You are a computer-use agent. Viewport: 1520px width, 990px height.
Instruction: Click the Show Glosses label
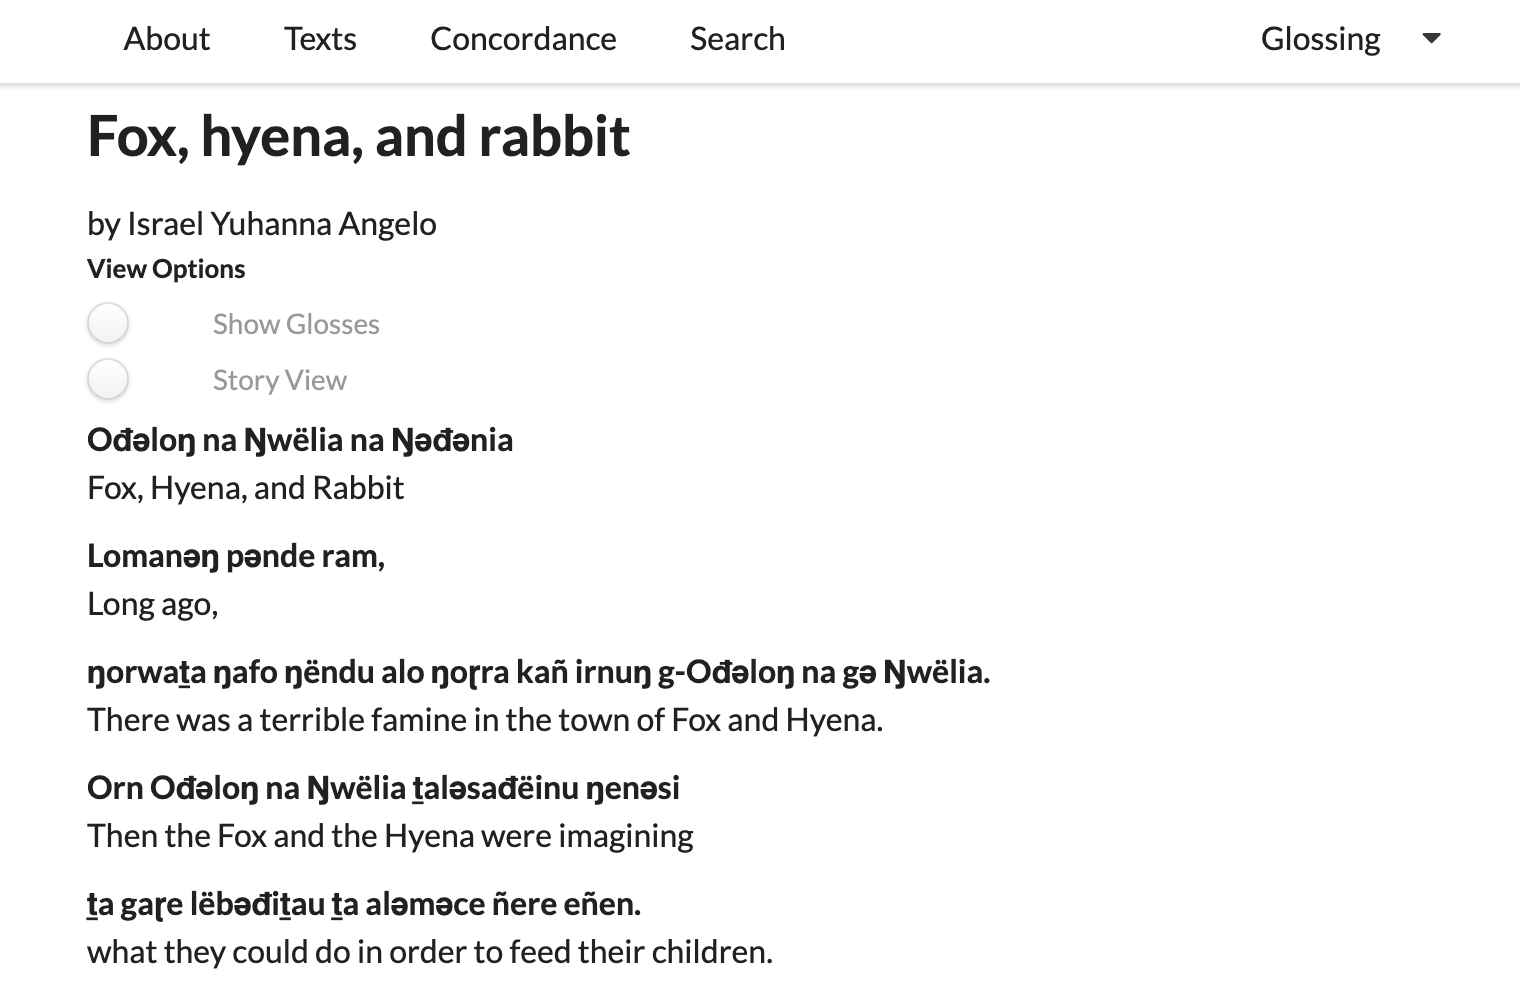(x=296, y=324)
